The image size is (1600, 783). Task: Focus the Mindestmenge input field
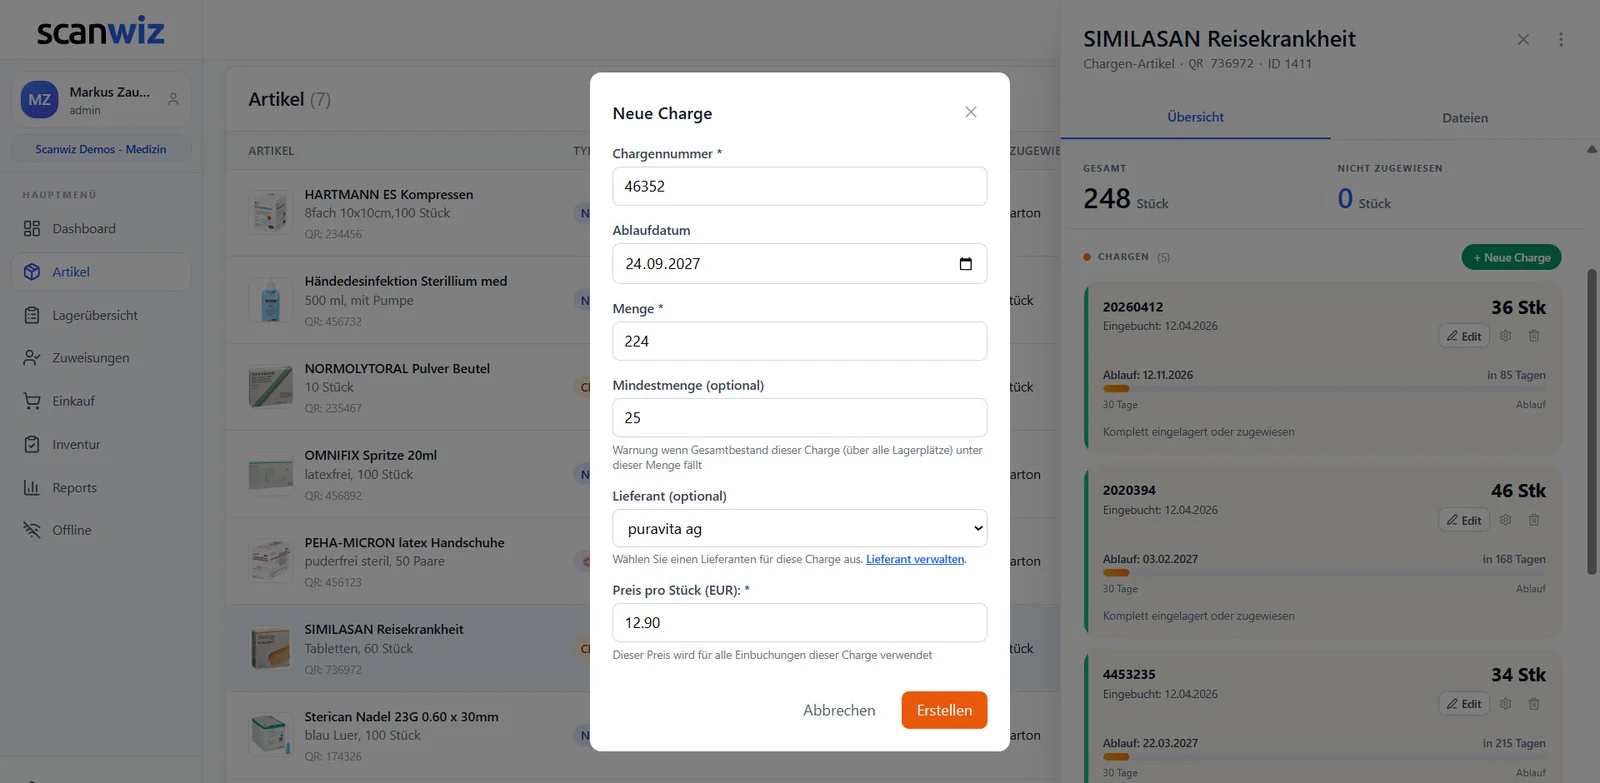tap(800, 418)
